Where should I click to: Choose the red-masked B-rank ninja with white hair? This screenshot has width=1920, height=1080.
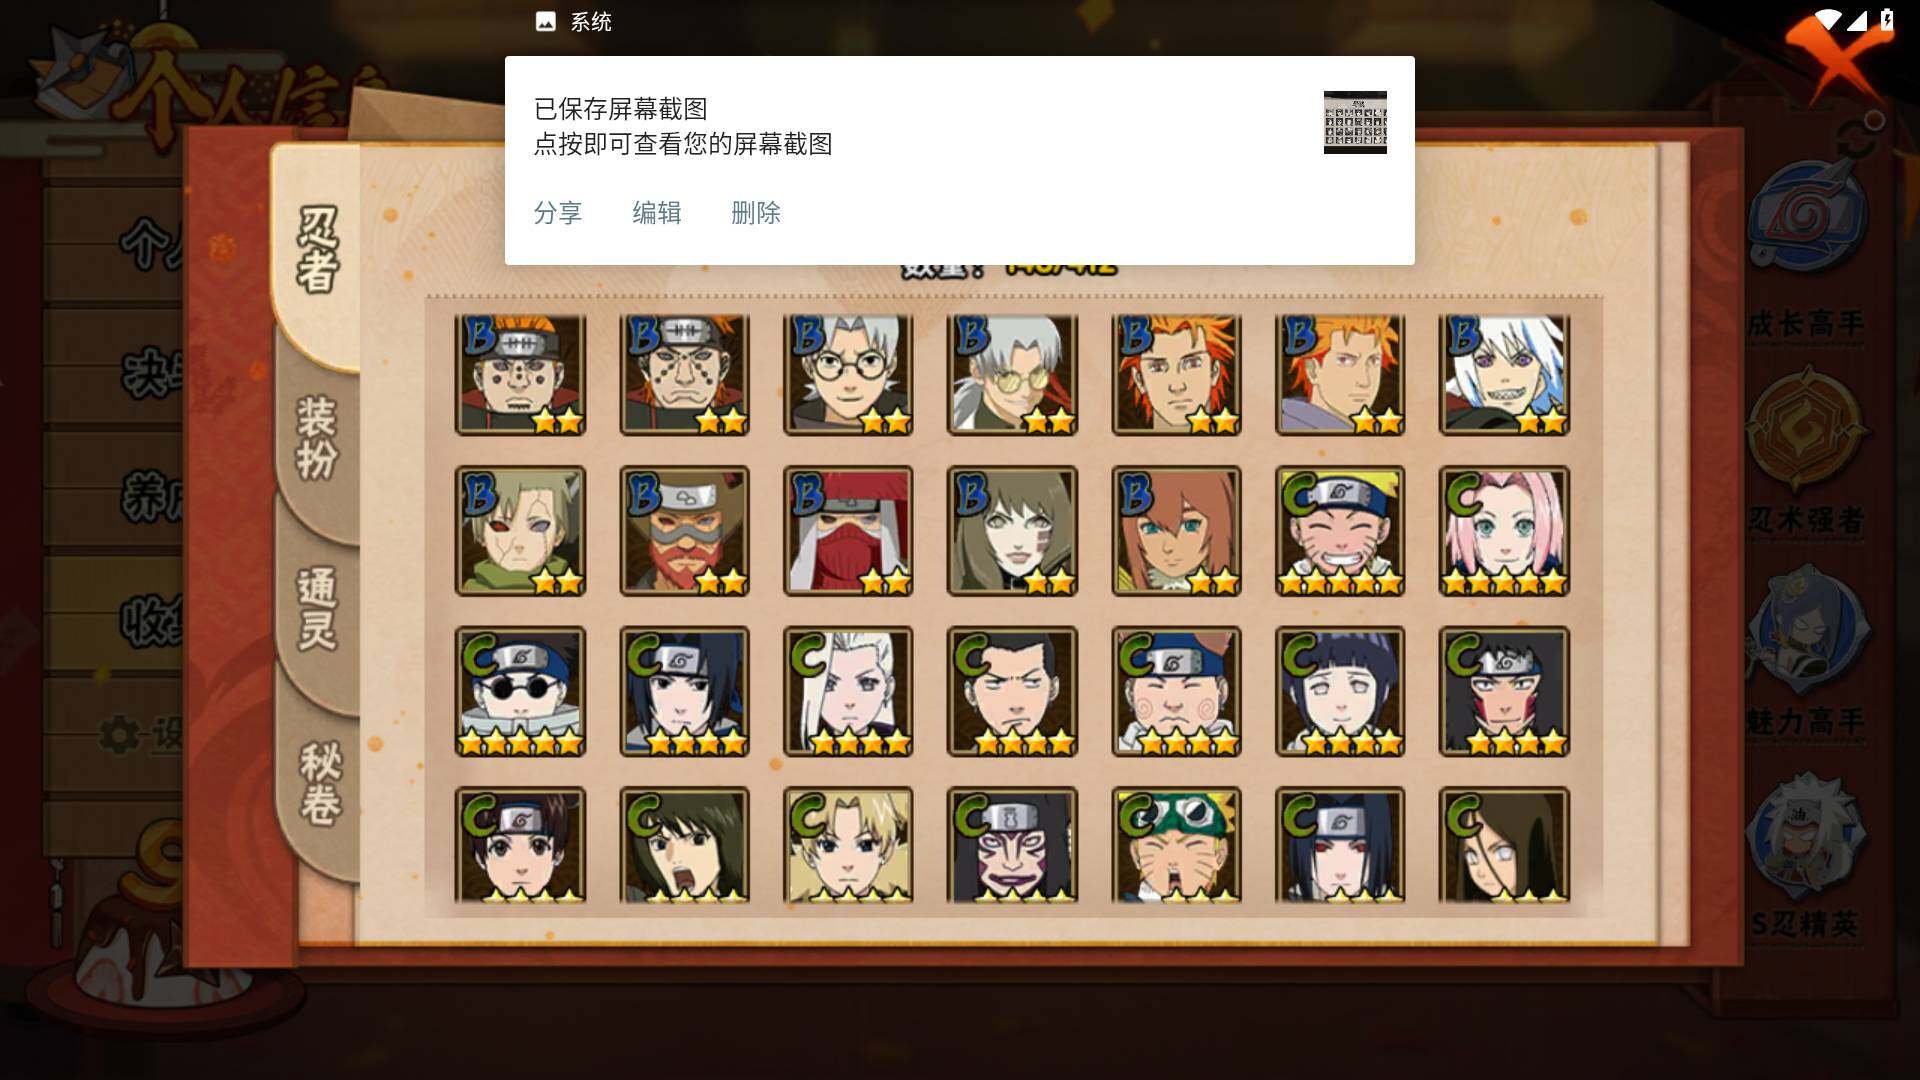tap(848, 531)
